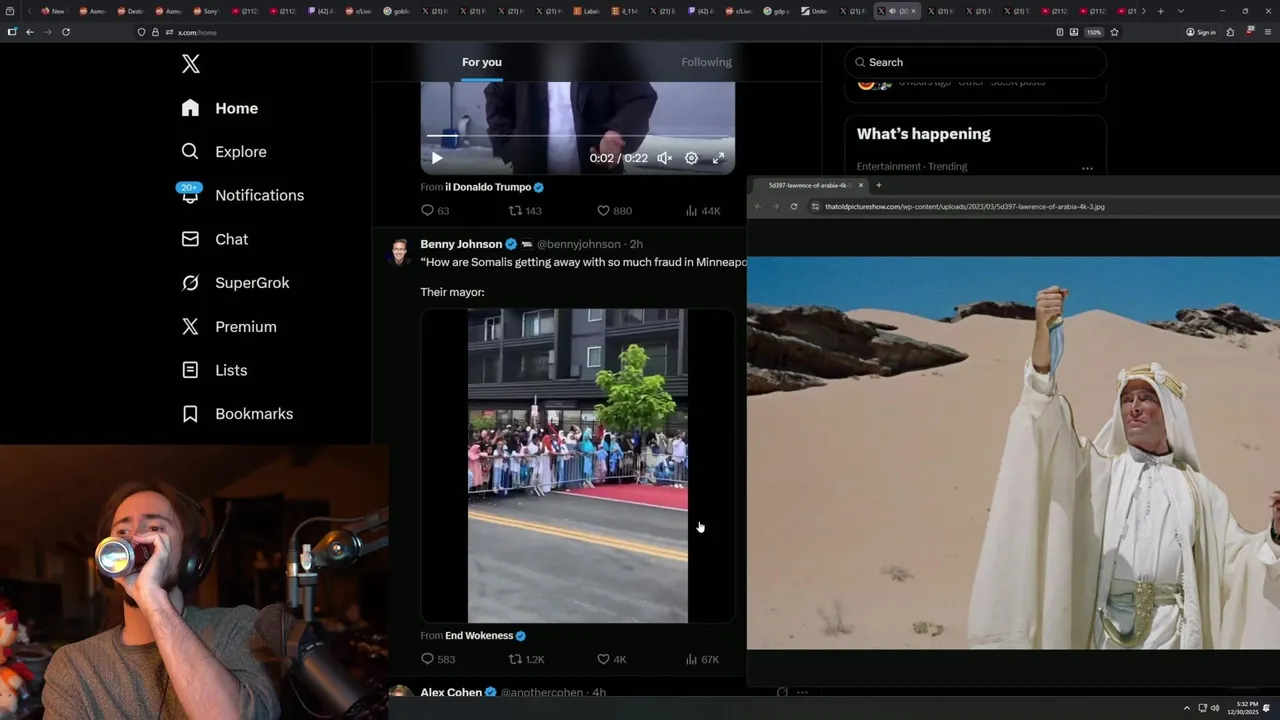Click the @bennyjohnson handle

579,244
